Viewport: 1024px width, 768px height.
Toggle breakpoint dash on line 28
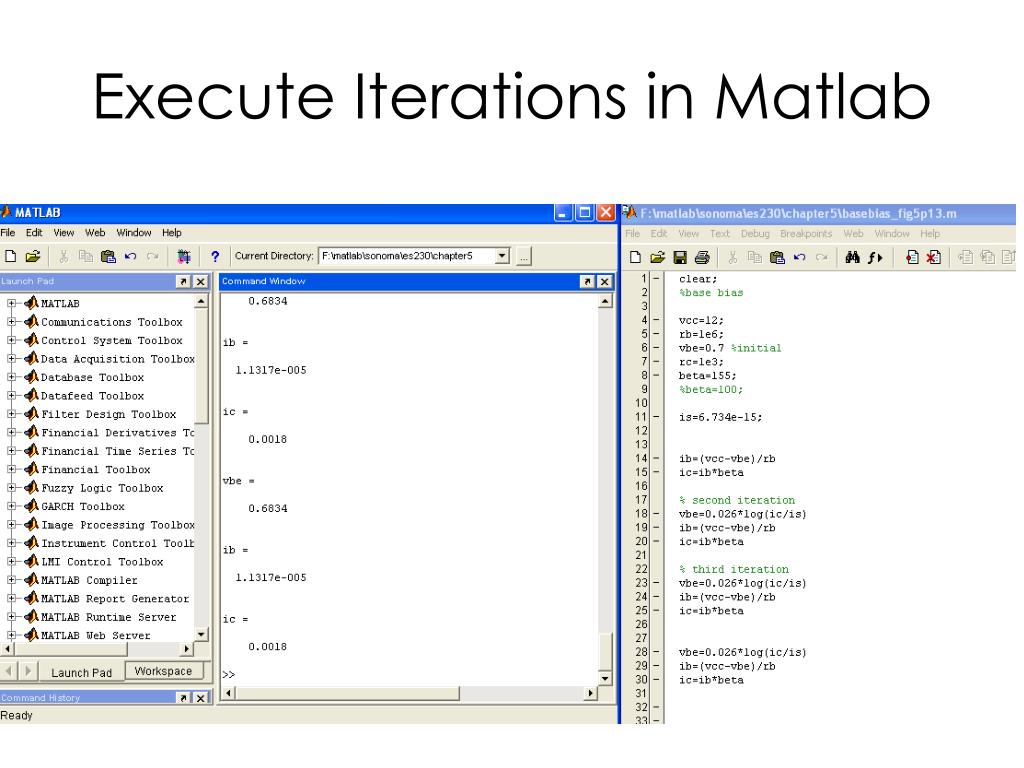click(656, 652)
